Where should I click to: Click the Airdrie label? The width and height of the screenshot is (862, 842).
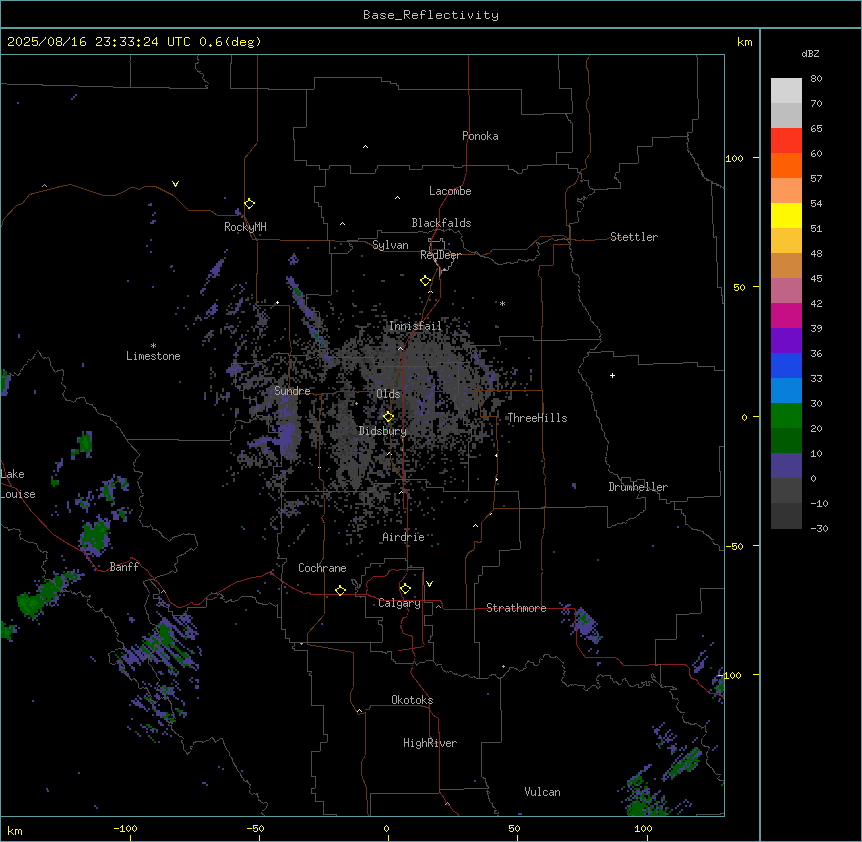tap(403, 537)
